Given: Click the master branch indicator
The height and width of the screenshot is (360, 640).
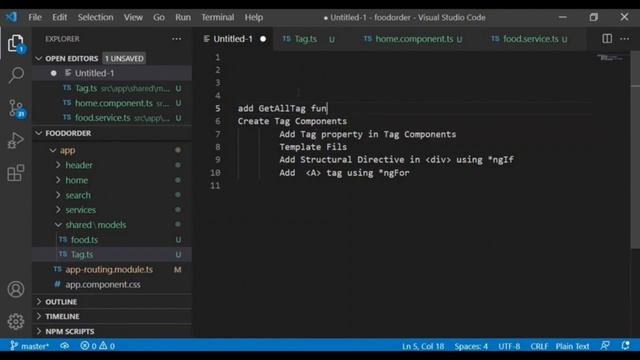Looking at the screenshot, I should pyautogui.click(x=29, y=346).
